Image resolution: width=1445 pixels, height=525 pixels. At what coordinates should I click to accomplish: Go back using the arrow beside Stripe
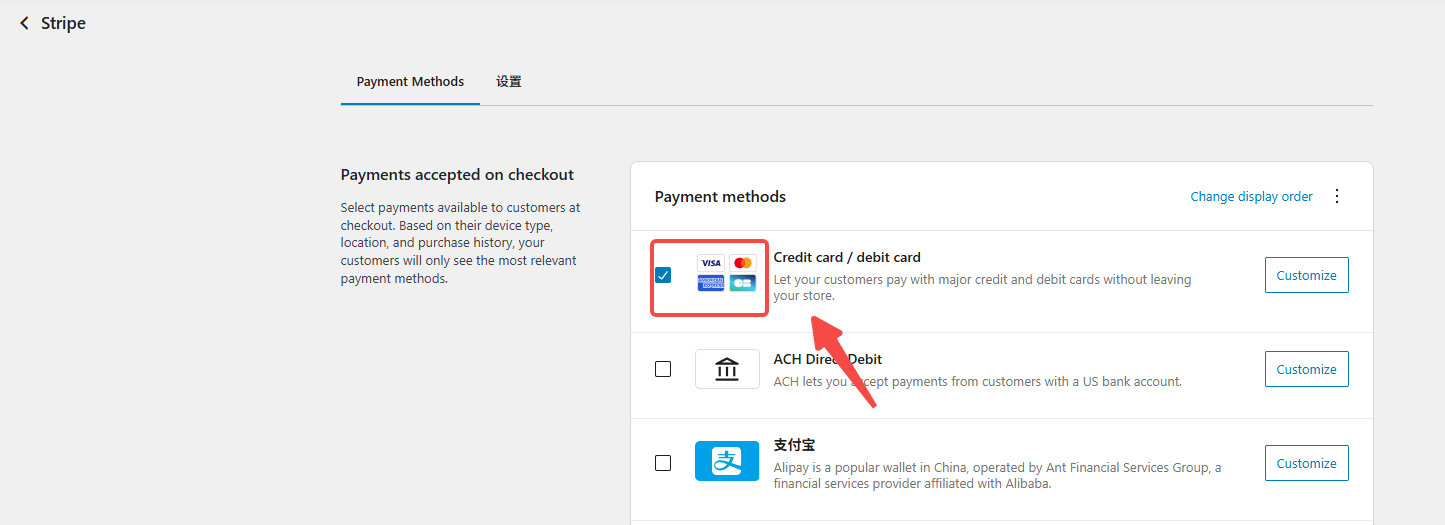24,23
